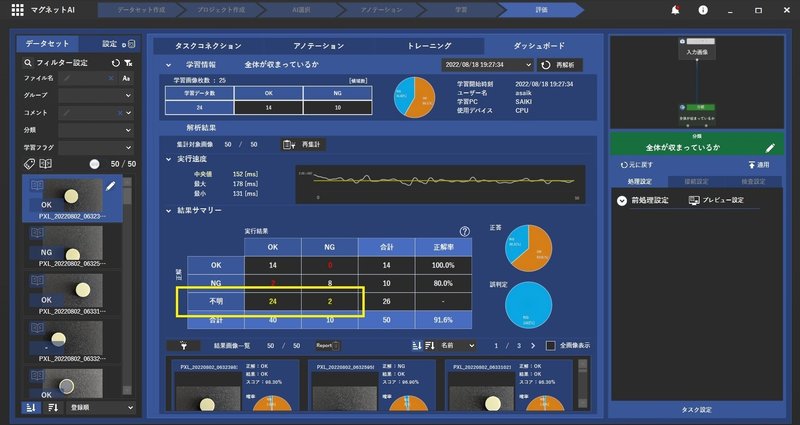Go to the 学習 workflow step

(460, 10)
